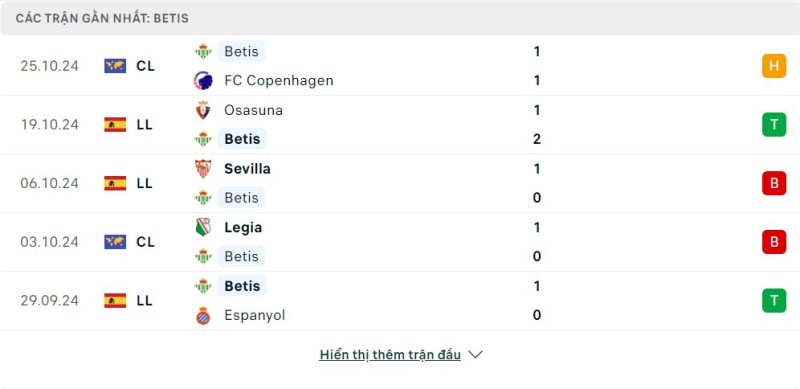
Task: Click the Các trận gần nhất: Betis header
Action: click(x=102, y=18)
